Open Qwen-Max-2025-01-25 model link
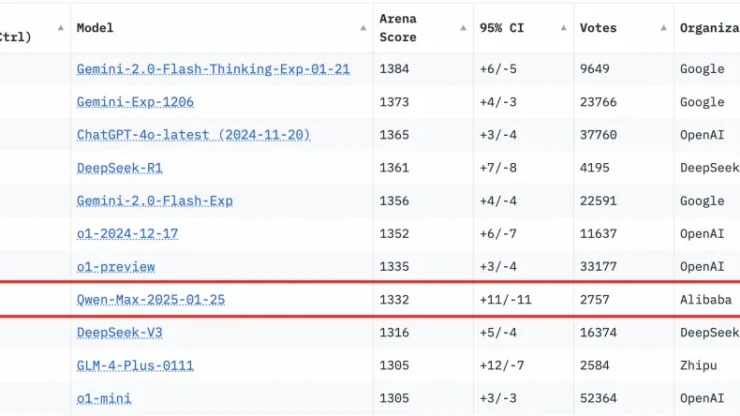Screen dimensions: 740x416 click(x=151, y=300)
